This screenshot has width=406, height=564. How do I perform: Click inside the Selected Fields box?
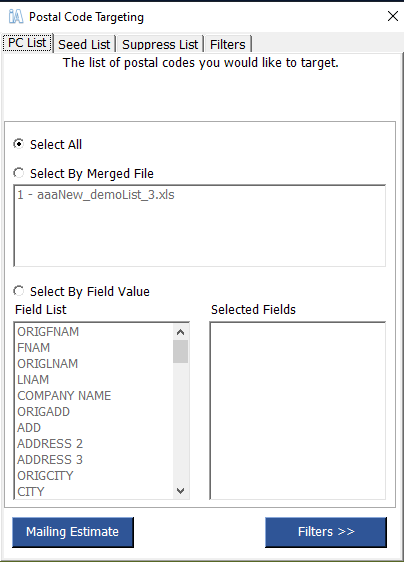click(297, 410)
